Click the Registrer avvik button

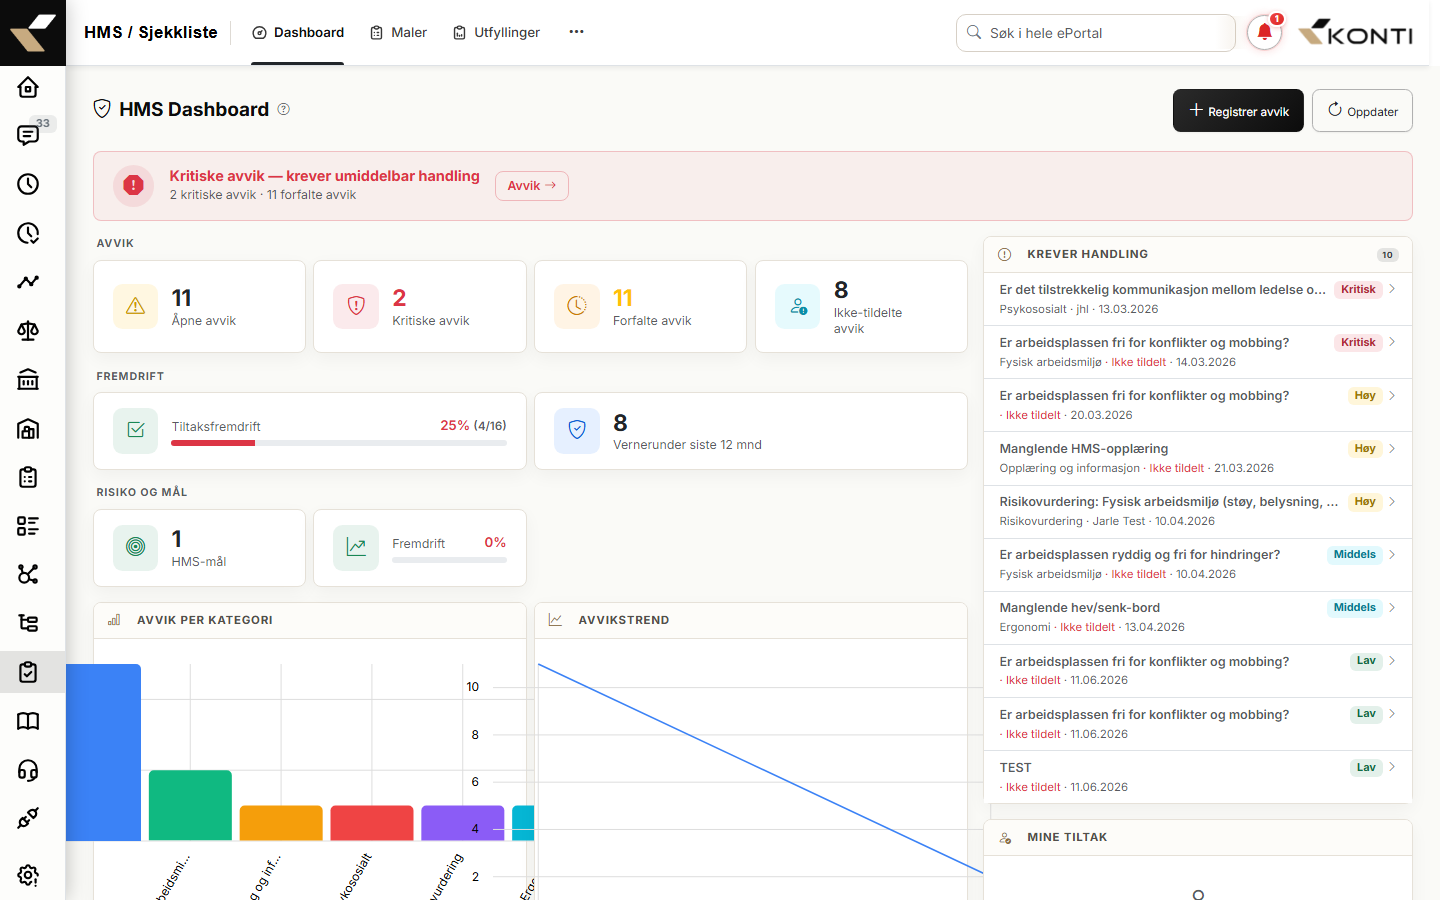point(1238,111)
